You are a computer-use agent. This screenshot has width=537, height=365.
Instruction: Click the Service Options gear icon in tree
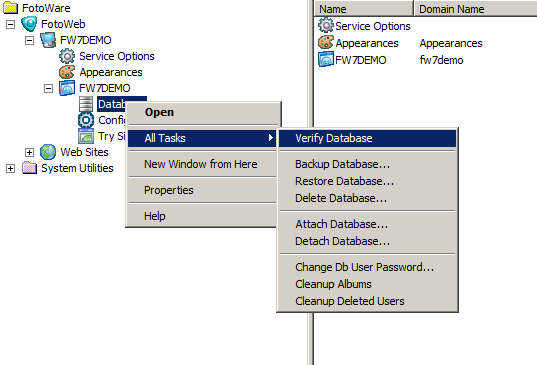pyautogui.click(x=67, y=56)
